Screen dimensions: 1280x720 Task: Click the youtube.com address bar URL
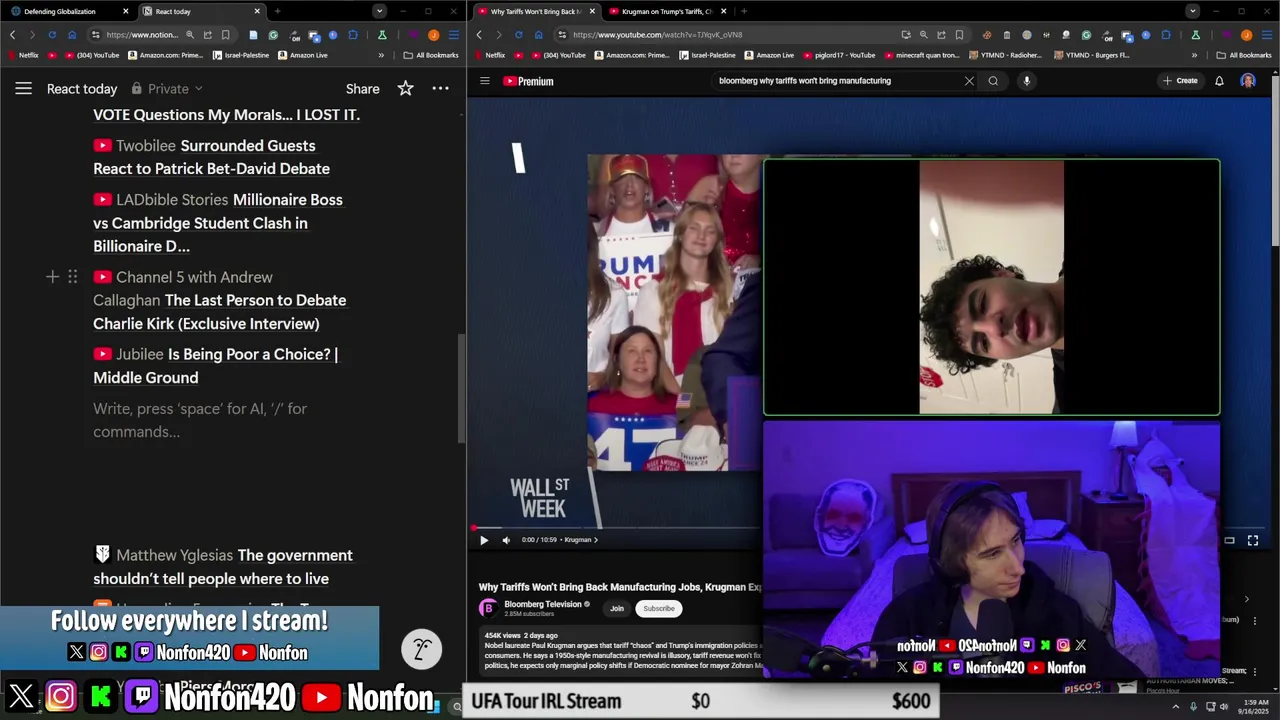click(x=657, y=35)
